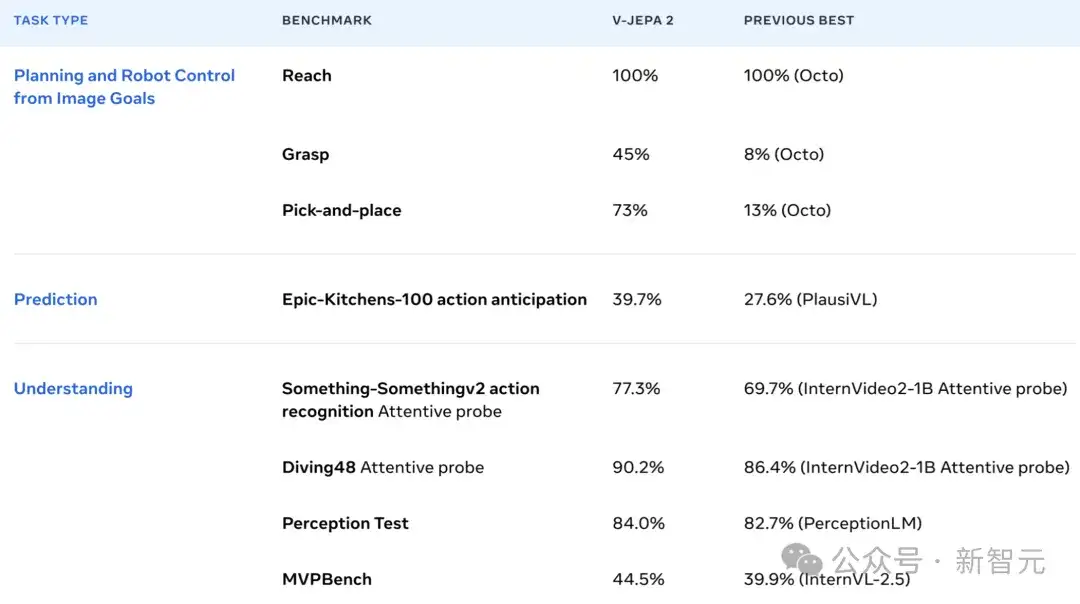Screen dimensions: 1080x604
Task: Click the PREVIOUS BEST column header
Action: (x=798, y=21)
